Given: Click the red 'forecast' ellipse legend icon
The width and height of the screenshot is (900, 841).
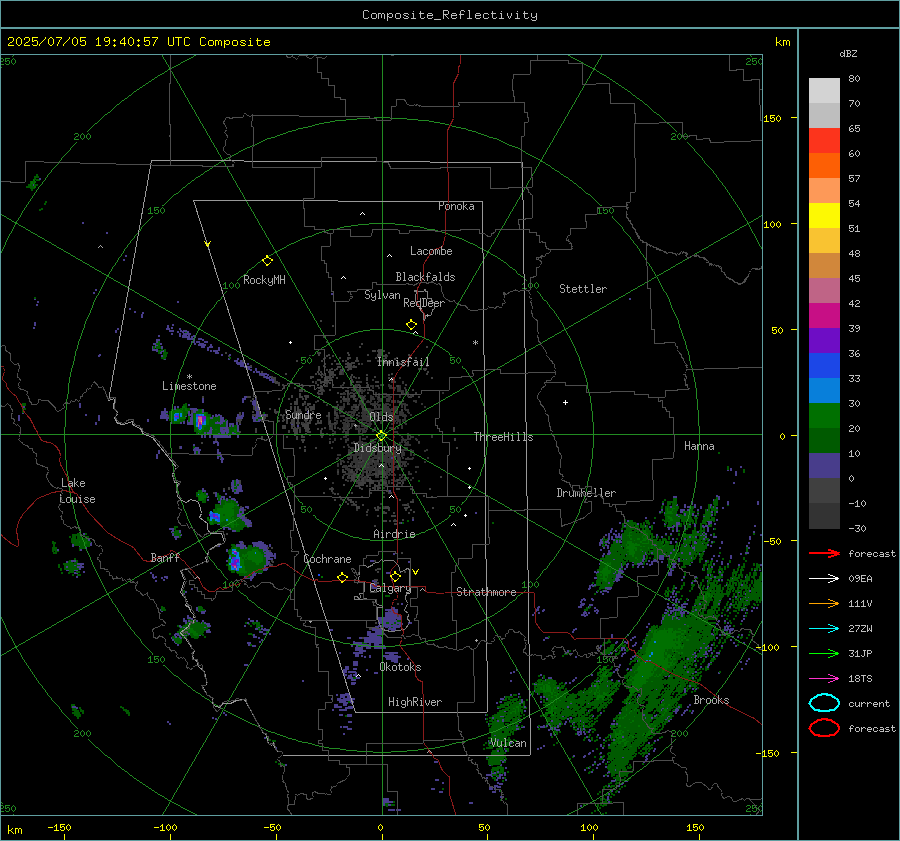Looking at the screenshot, I should [x=824, y=728].
